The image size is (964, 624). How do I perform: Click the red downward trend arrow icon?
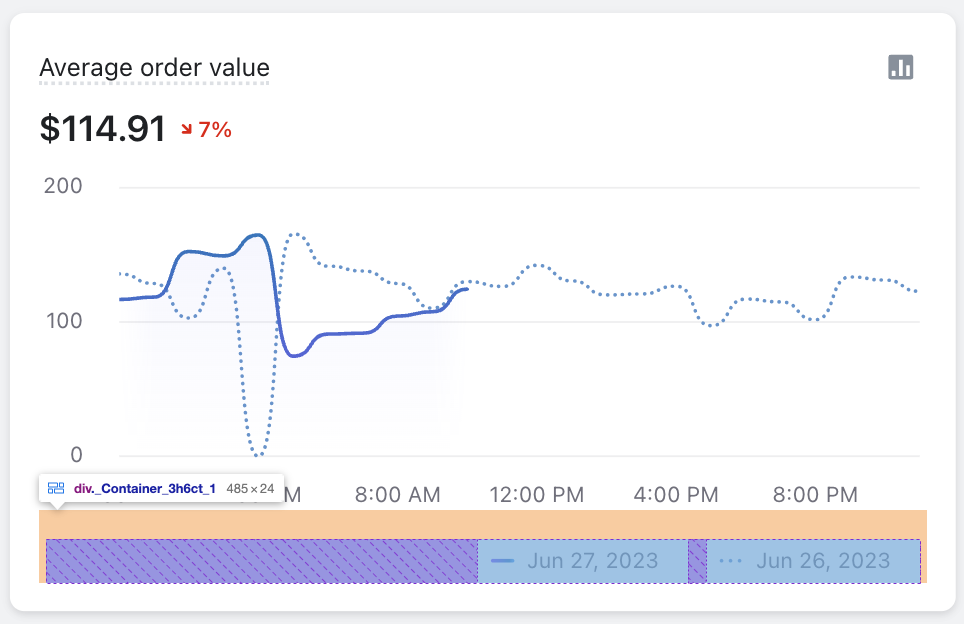click(186, 128)
